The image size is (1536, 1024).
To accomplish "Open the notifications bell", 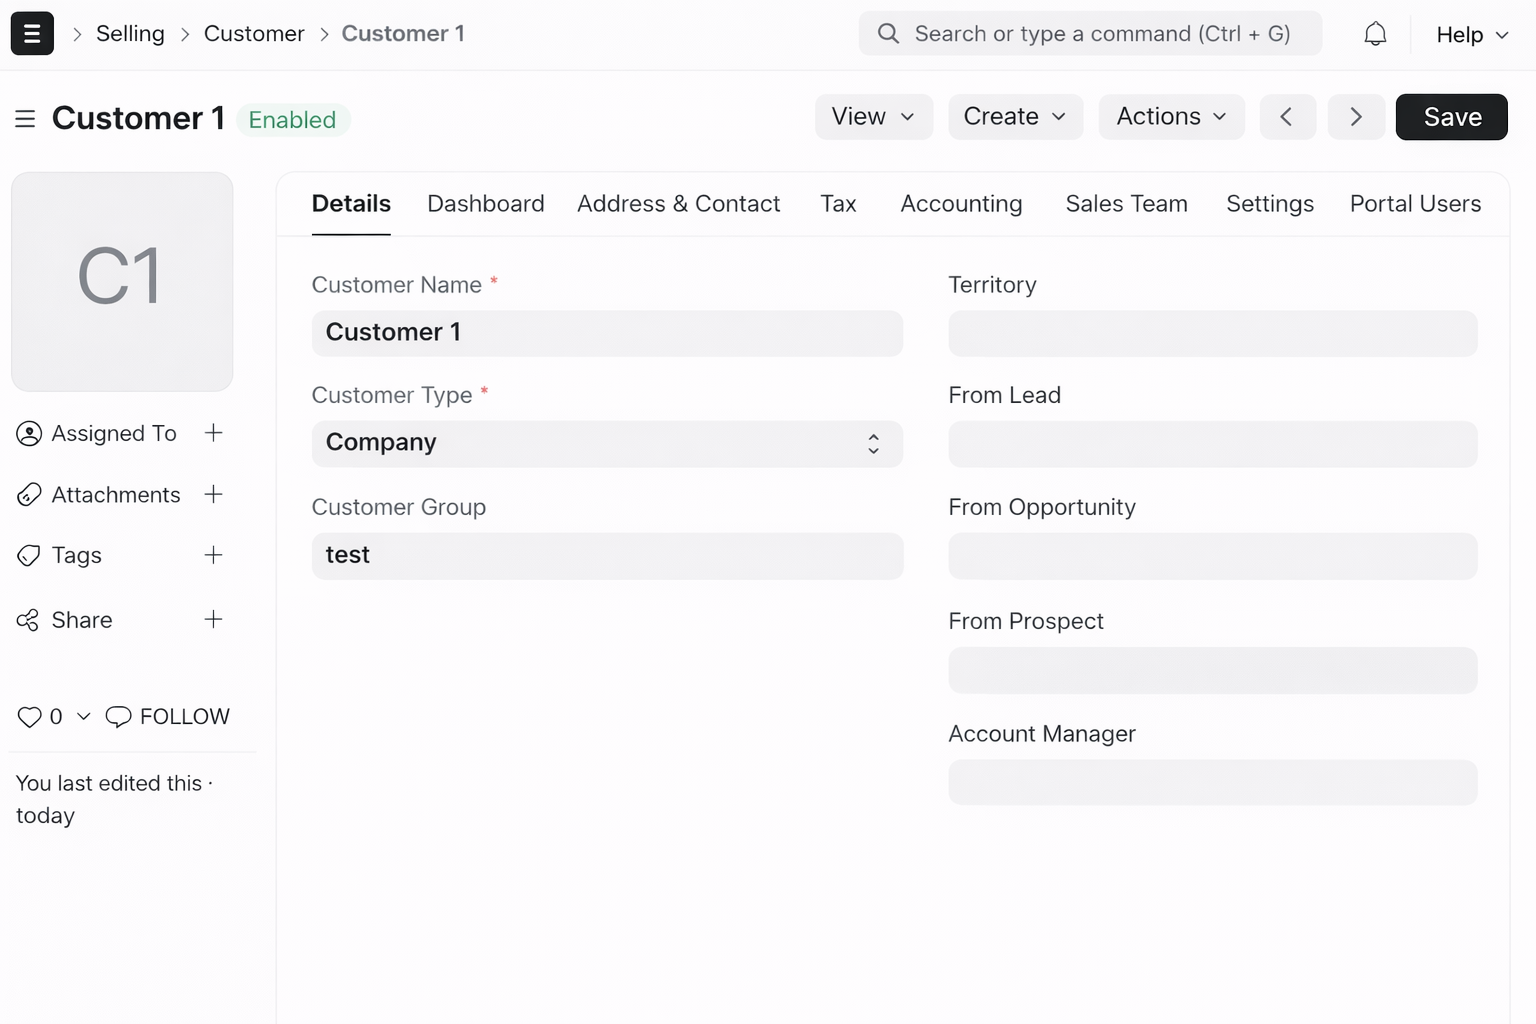I will pyautogui.click(x=1375, y=34).
